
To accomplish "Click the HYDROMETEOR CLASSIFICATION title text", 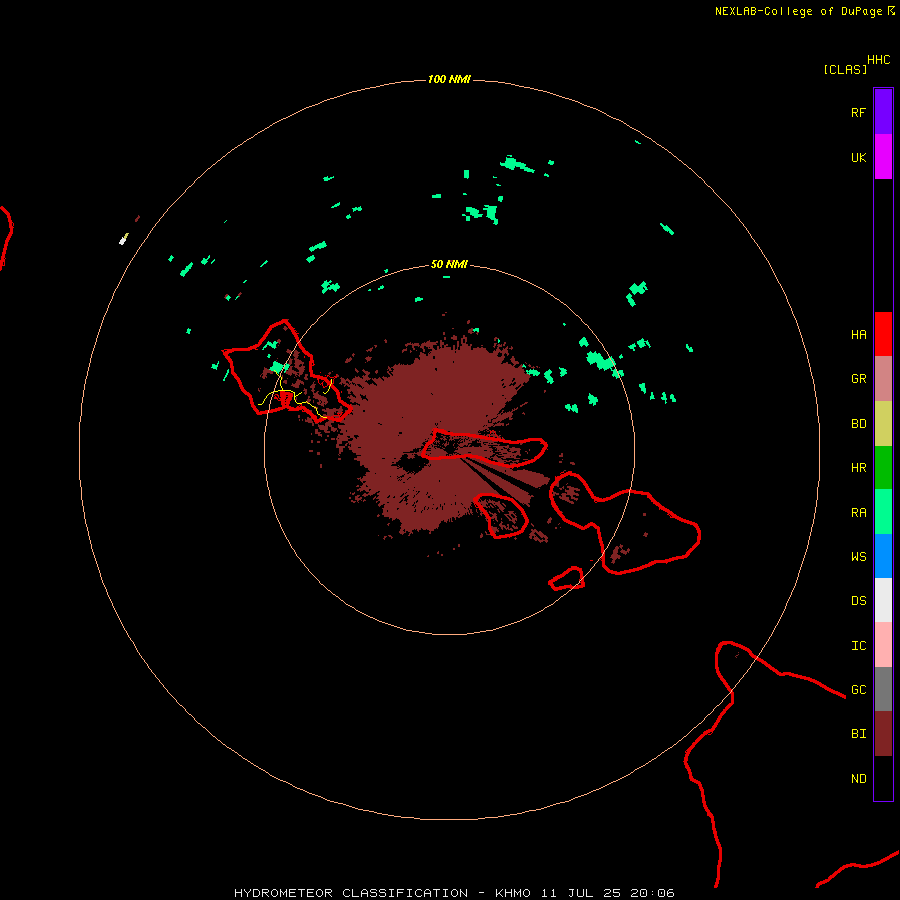I will click(x=351, y=893).
